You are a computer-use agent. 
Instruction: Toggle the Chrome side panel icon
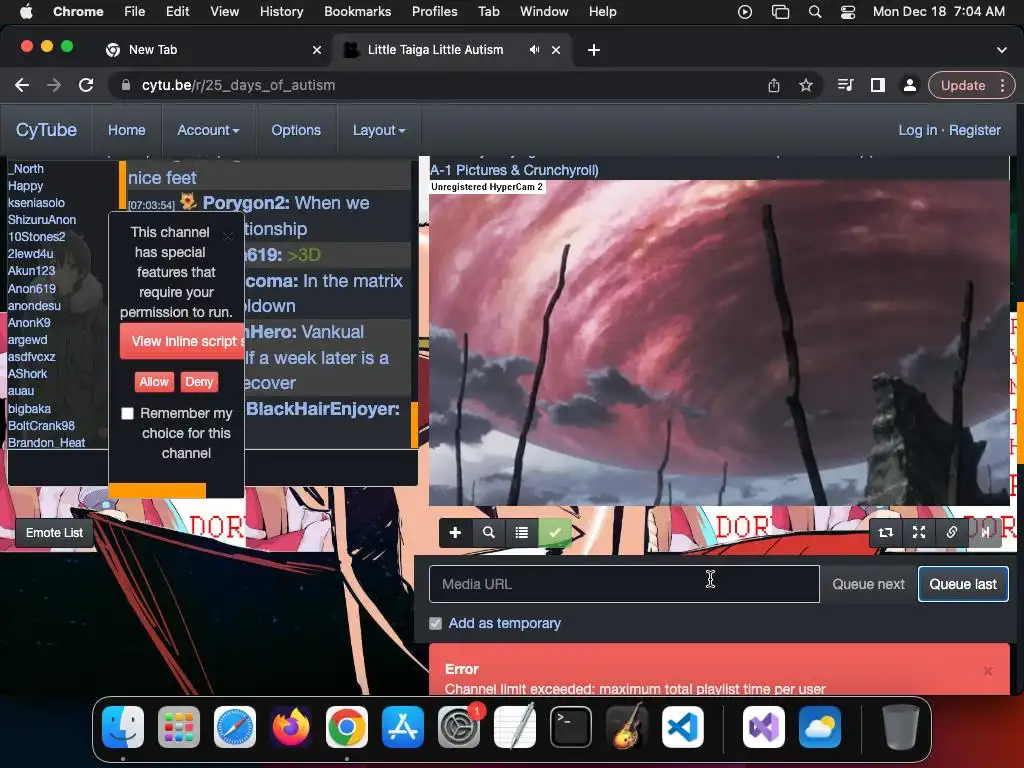click(878, 86)
